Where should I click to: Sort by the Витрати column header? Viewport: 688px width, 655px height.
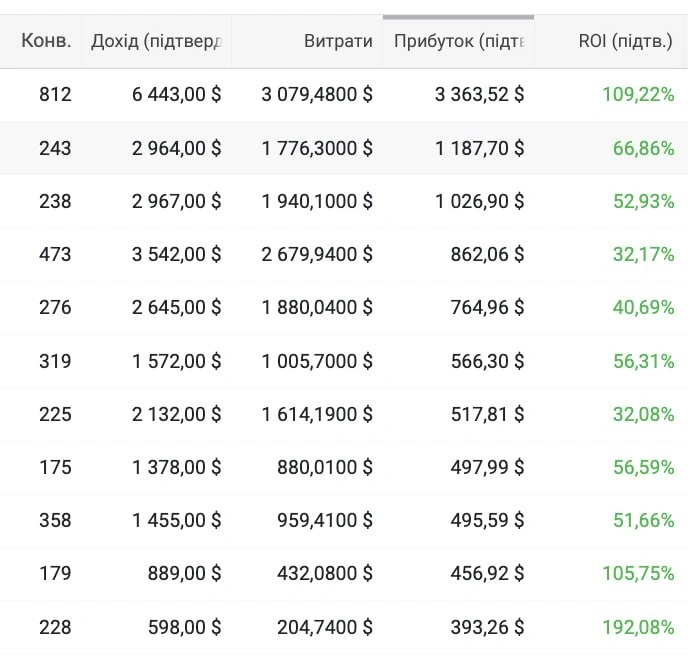click(x=338, y=41)
